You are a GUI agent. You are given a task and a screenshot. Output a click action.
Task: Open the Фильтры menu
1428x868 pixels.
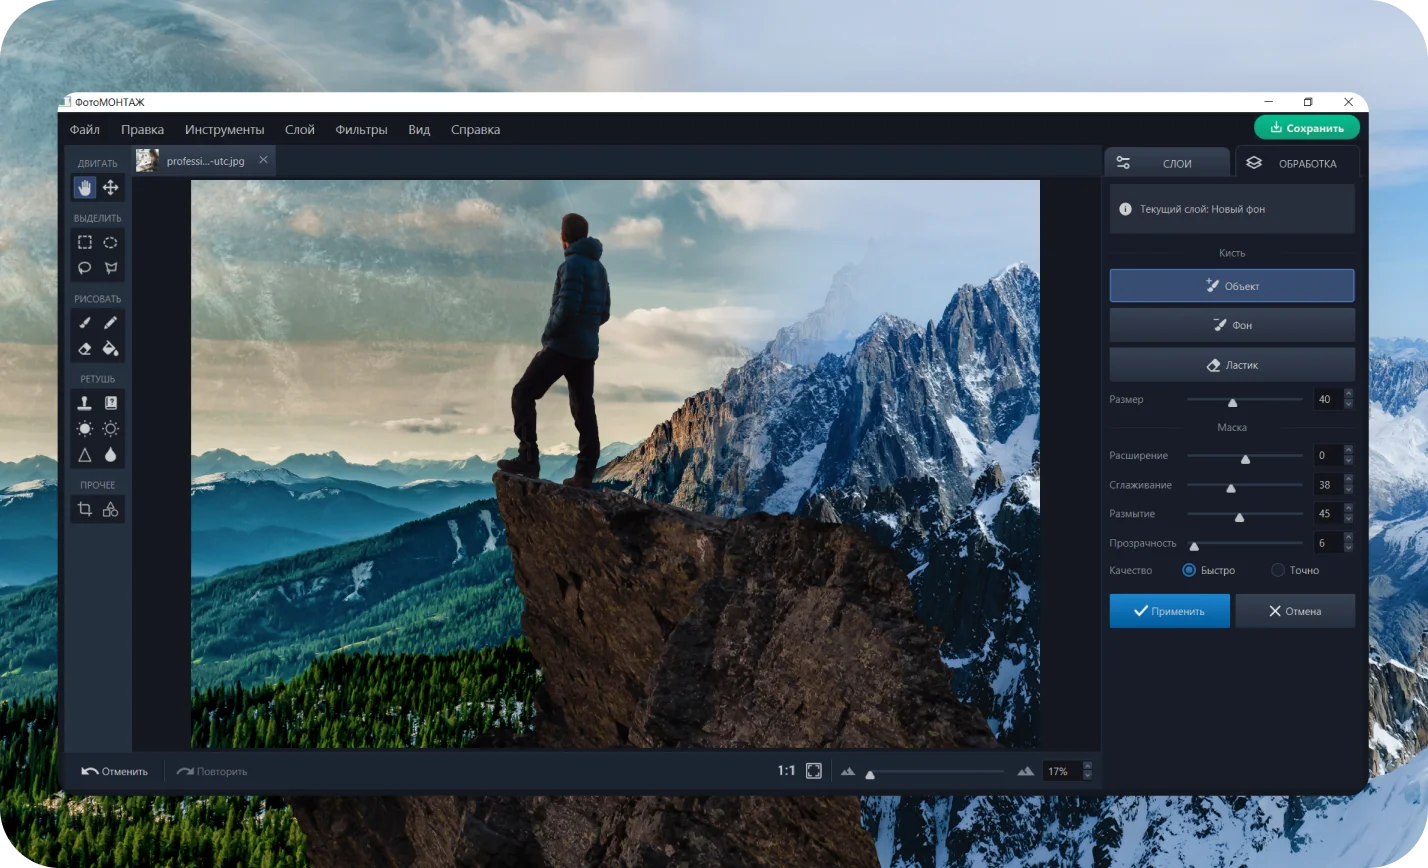click(x=361, y=130)
